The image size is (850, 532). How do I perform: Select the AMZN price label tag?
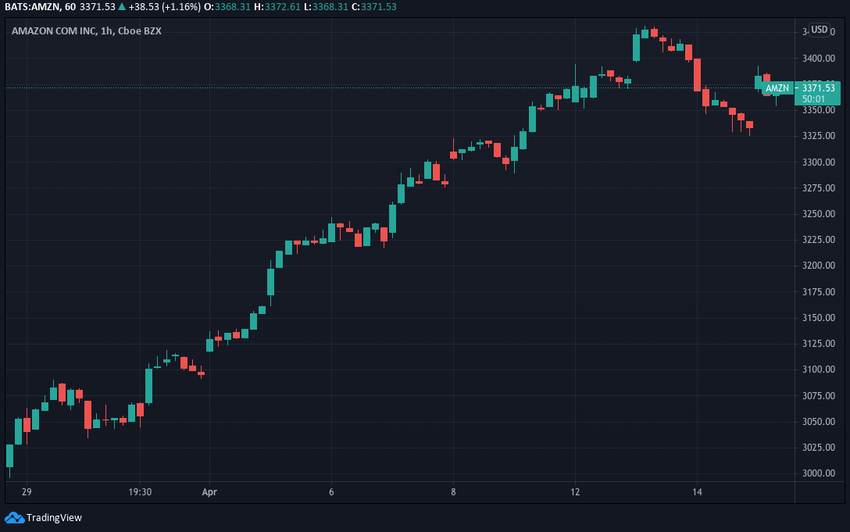point(777,88)
